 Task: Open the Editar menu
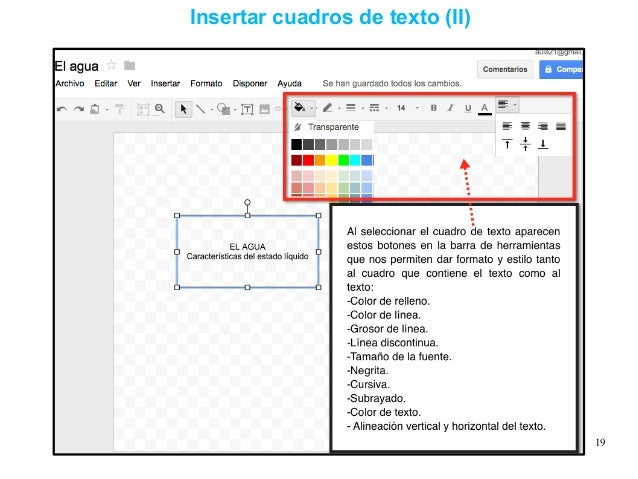click(x=106, y=83)
